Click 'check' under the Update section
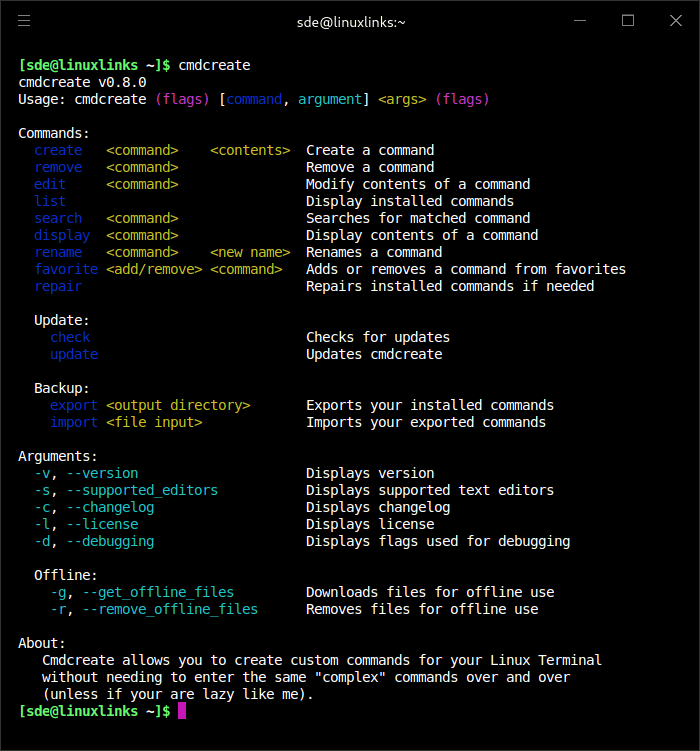The image size is (700, 751). pyautogui.click(x=70, y=338)
